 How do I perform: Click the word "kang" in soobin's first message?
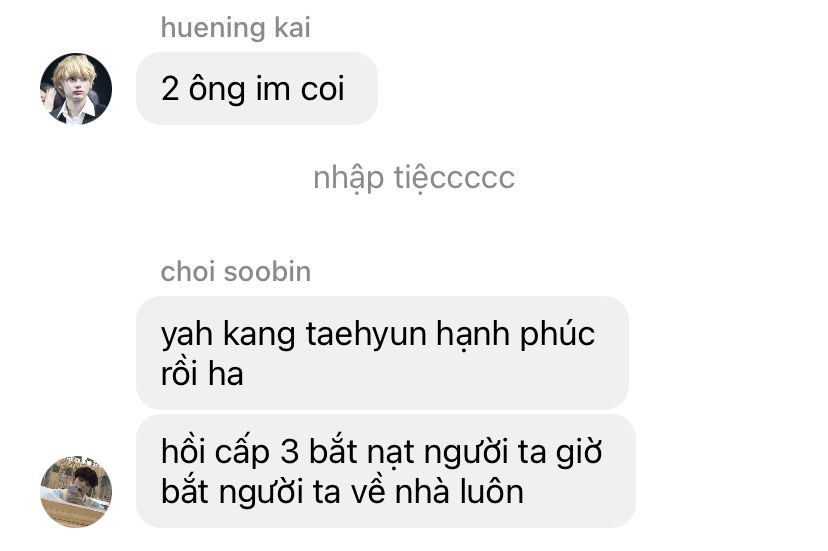(259, 335)
